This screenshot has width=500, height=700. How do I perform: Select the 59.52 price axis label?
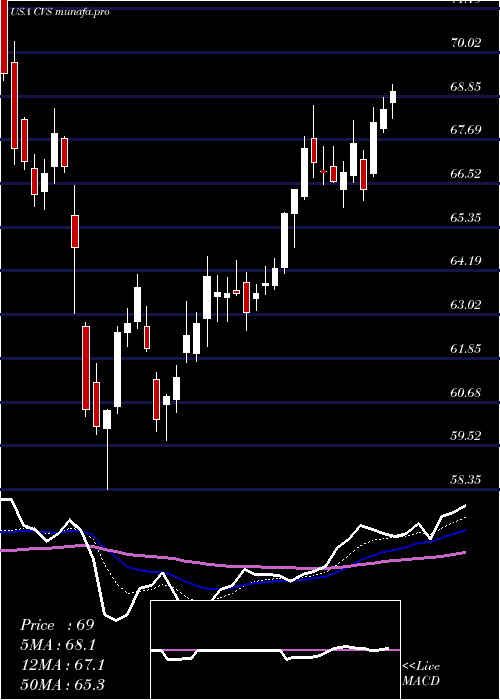[x=466, y=436]
